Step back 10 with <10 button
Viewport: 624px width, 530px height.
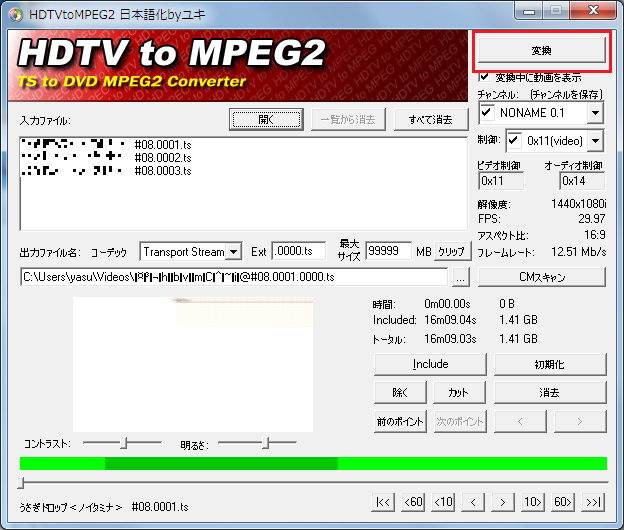pyautogui.click(x=443, y=501)
